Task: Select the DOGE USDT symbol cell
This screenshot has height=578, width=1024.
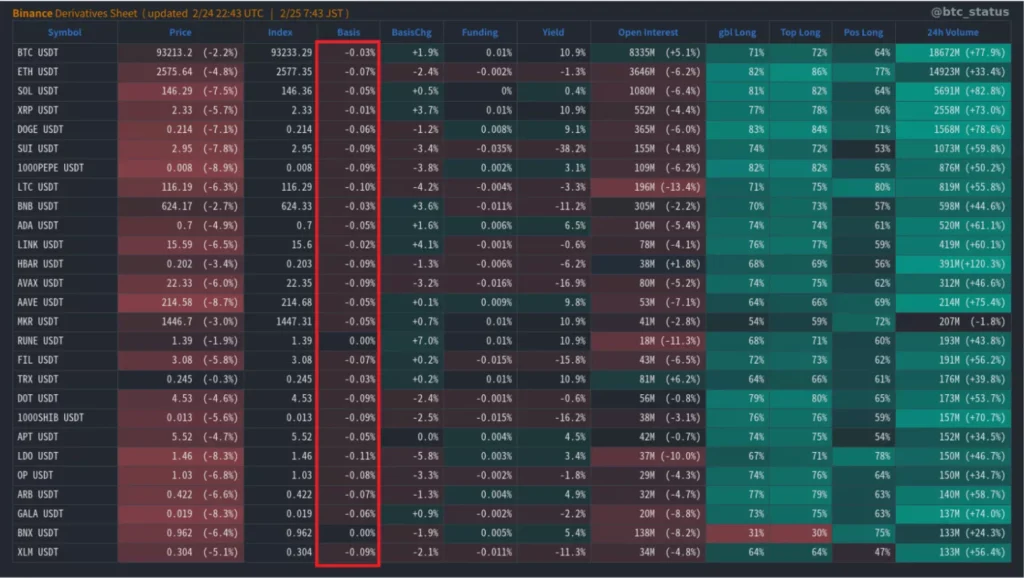Action: [x=65, y=129]
